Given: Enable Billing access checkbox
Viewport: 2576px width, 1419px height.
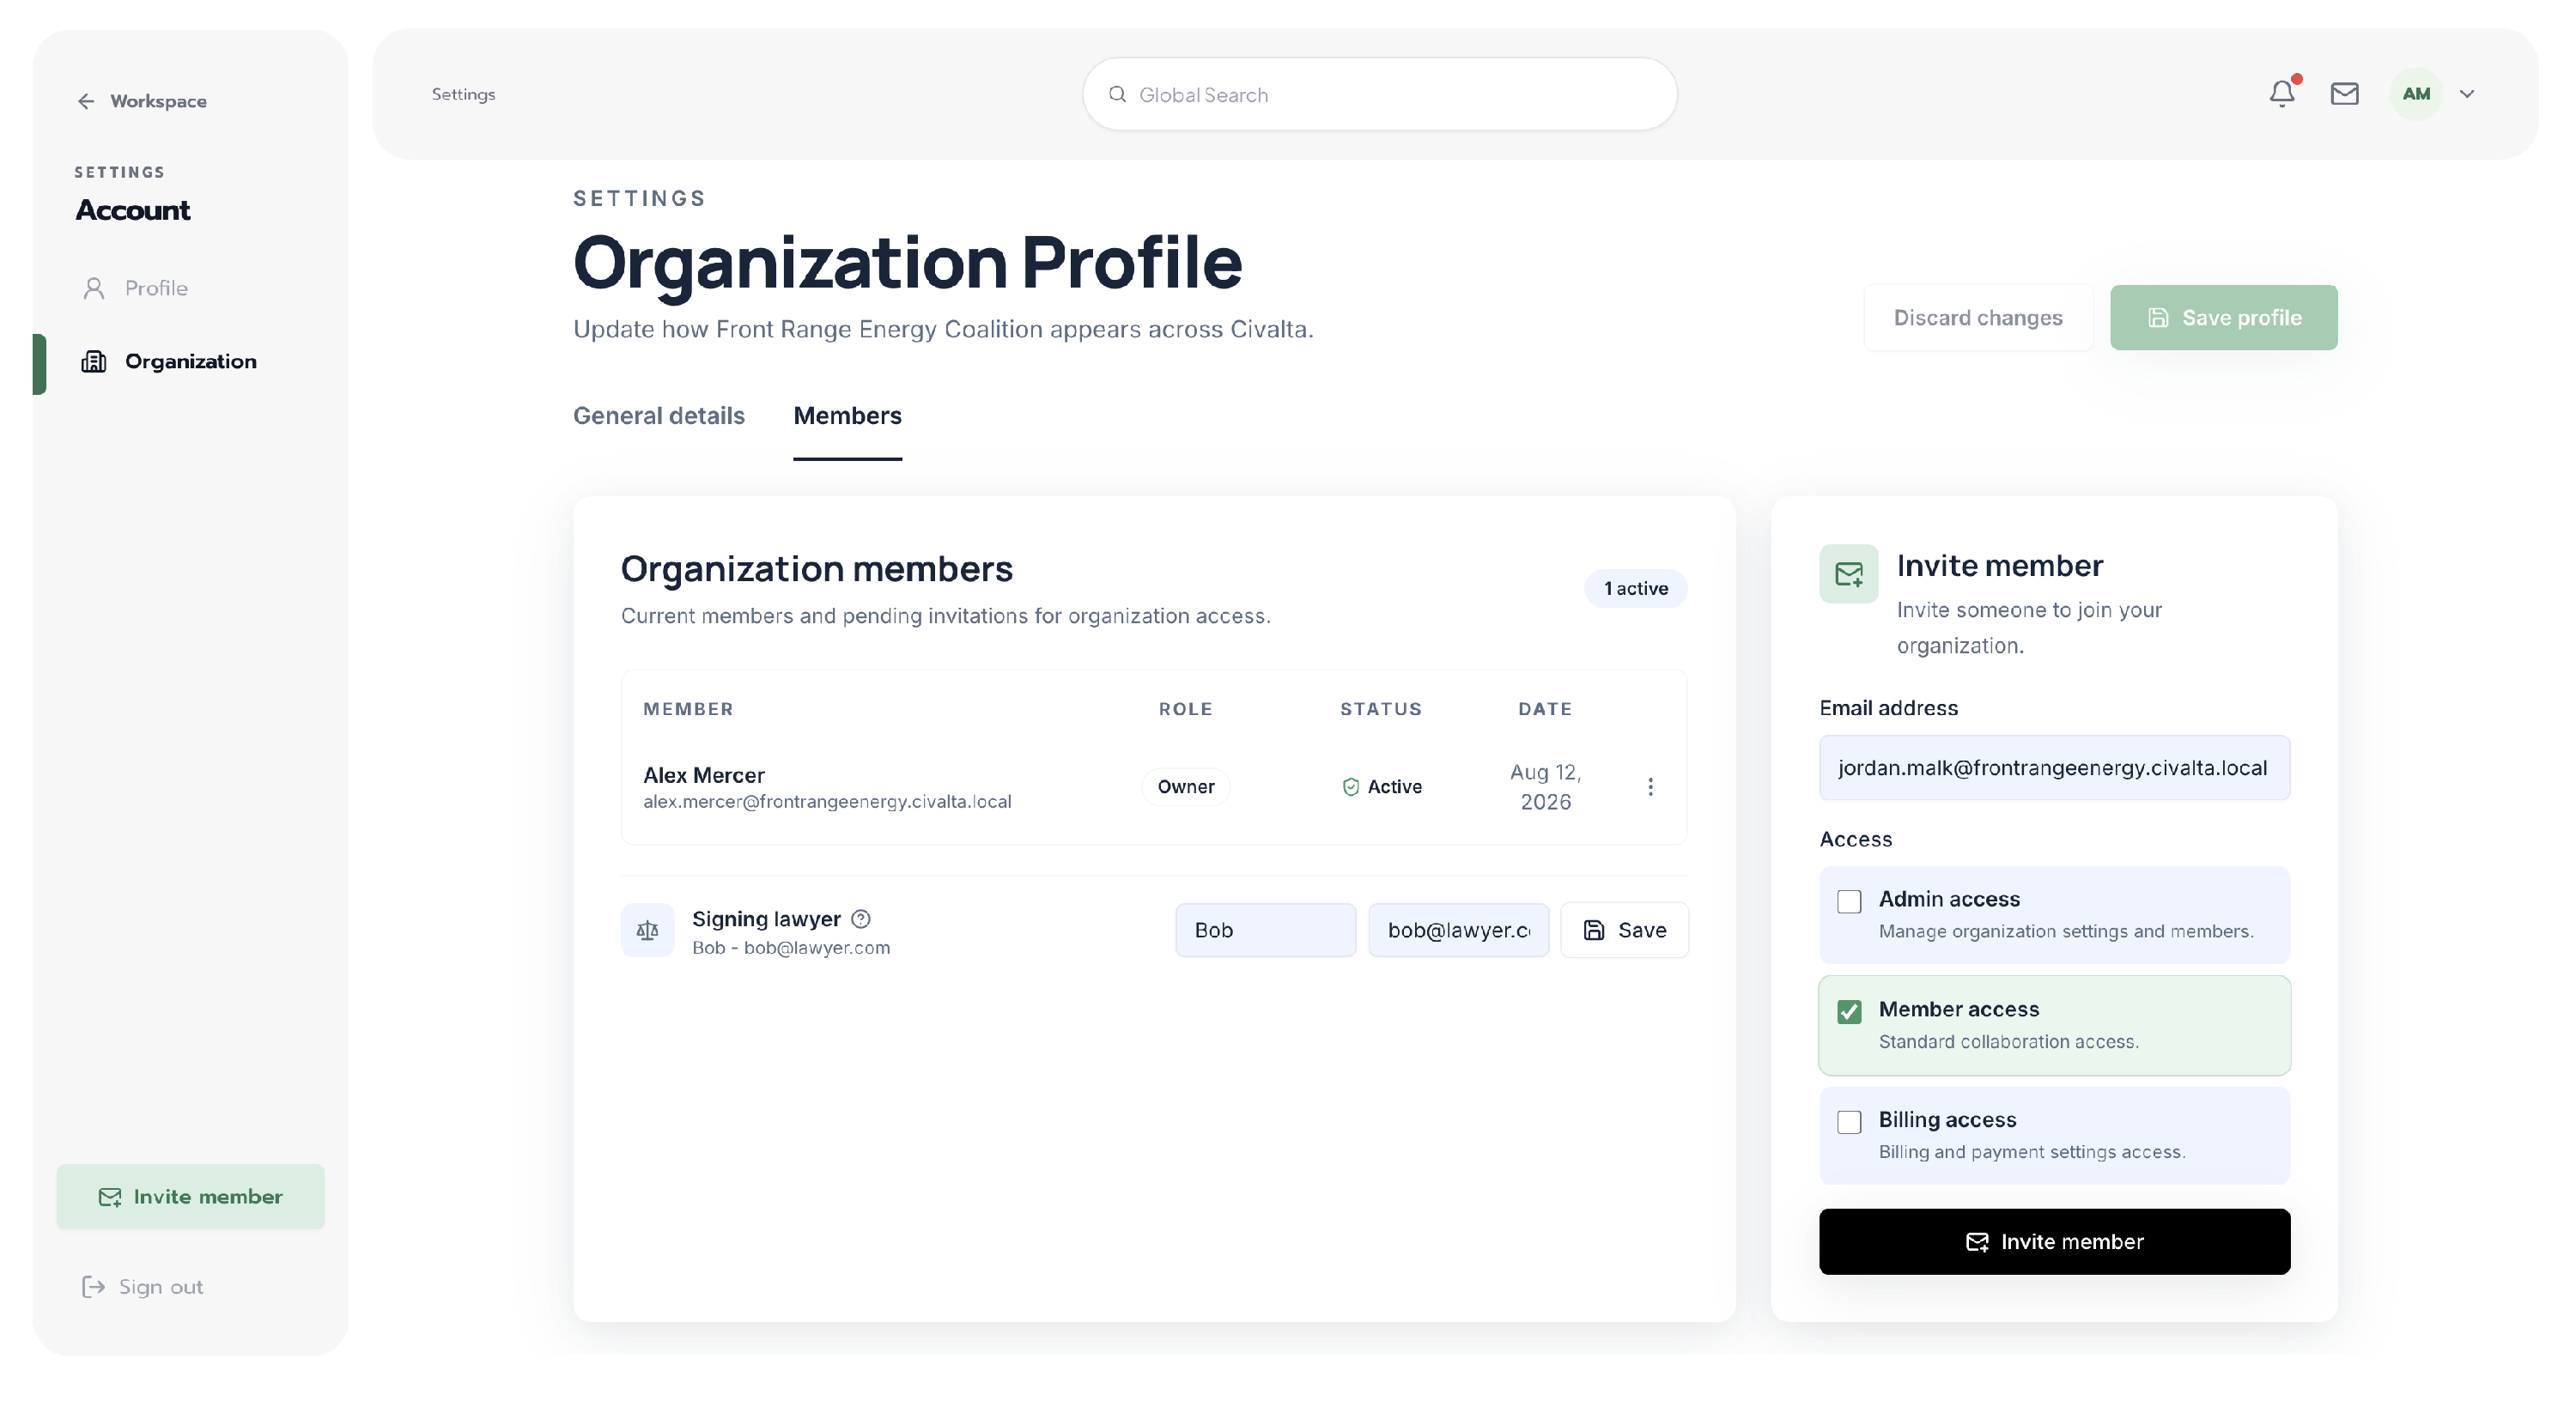Looking at the screenshot, I should (x=1849, y=1122).
